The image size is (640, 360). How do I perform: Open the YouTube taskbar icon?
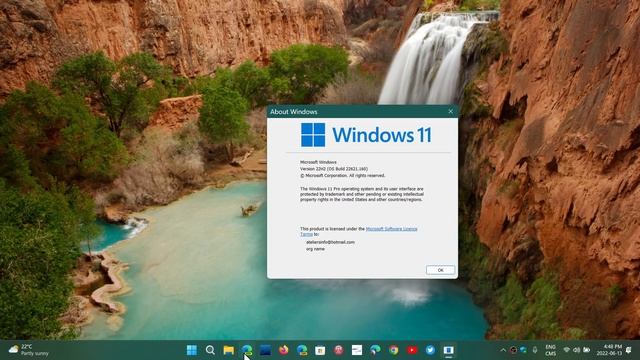coord(412,350)
